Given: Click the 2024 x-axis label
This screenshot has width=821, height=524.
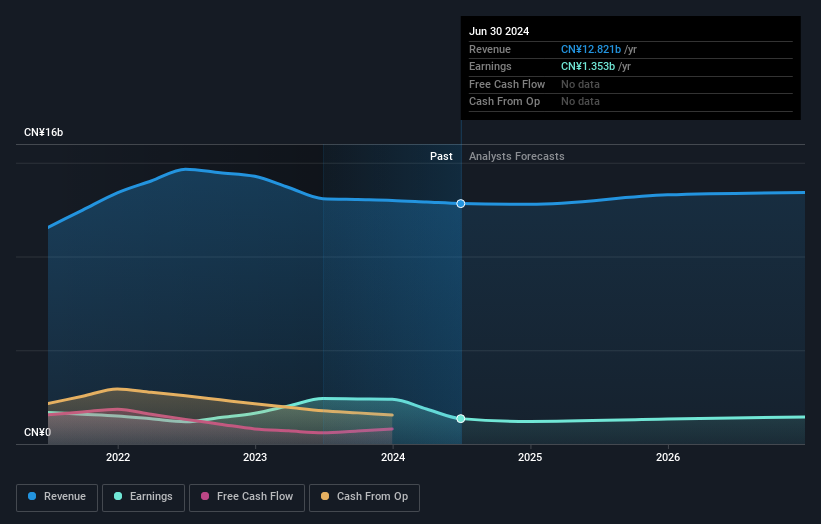Looking at the screenshot, I should pyautogui.click(x=393, y=457).
